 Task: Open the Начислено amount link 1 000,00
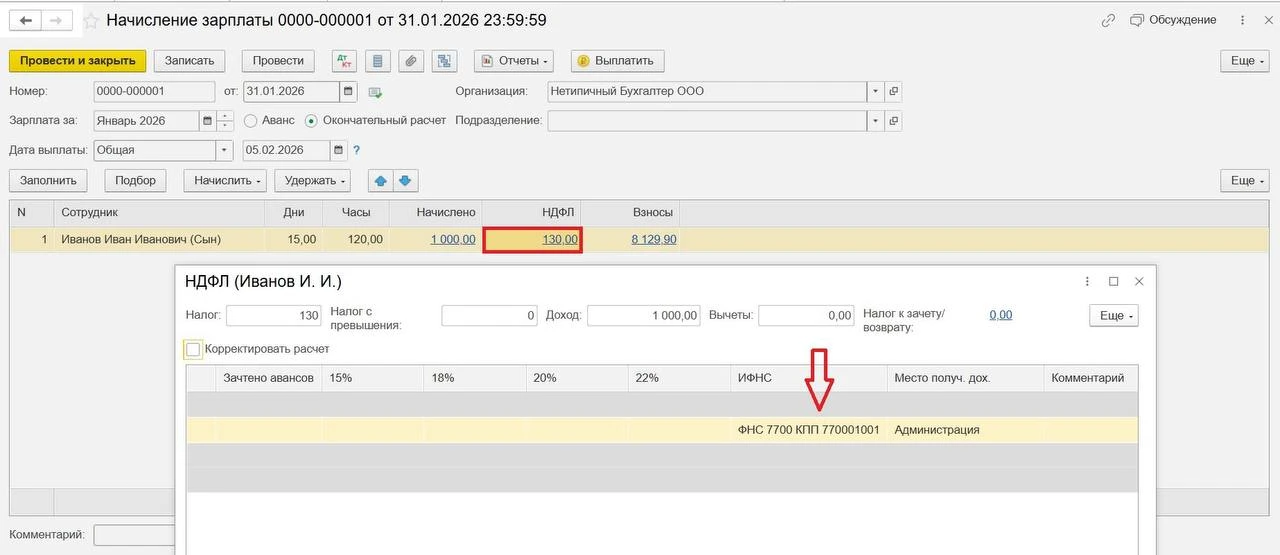coord(453,240)
